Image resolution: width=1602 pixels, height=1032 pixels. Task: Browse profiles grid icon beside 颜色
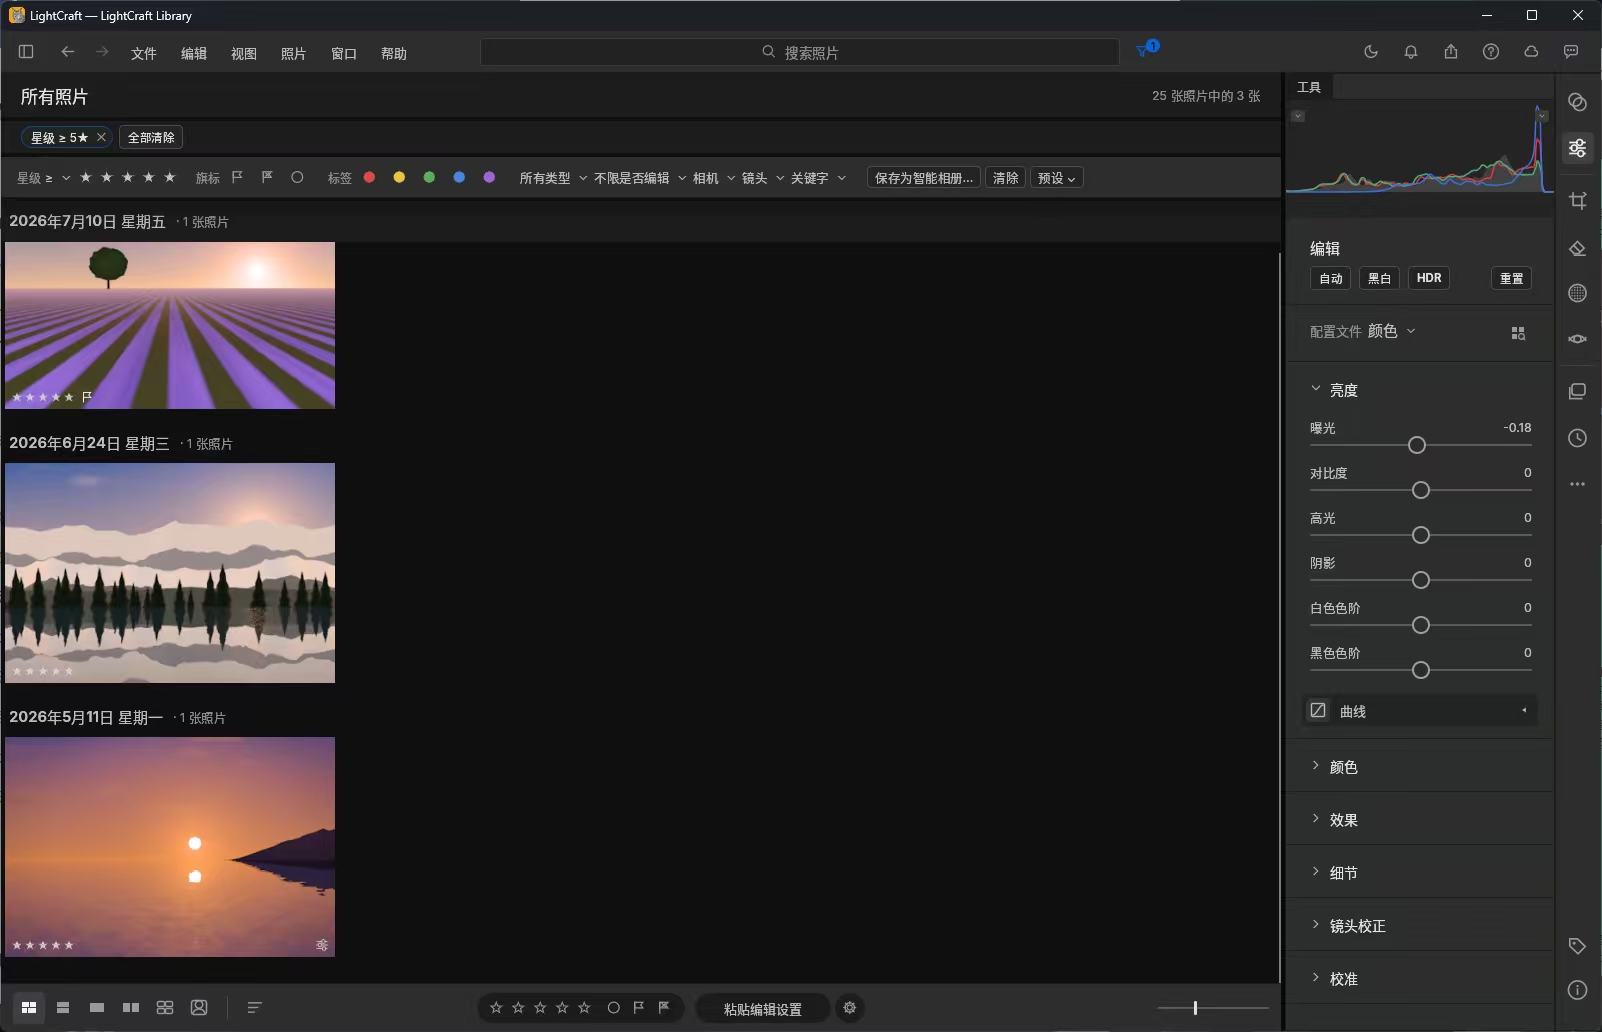click(x=1518, y=333)
